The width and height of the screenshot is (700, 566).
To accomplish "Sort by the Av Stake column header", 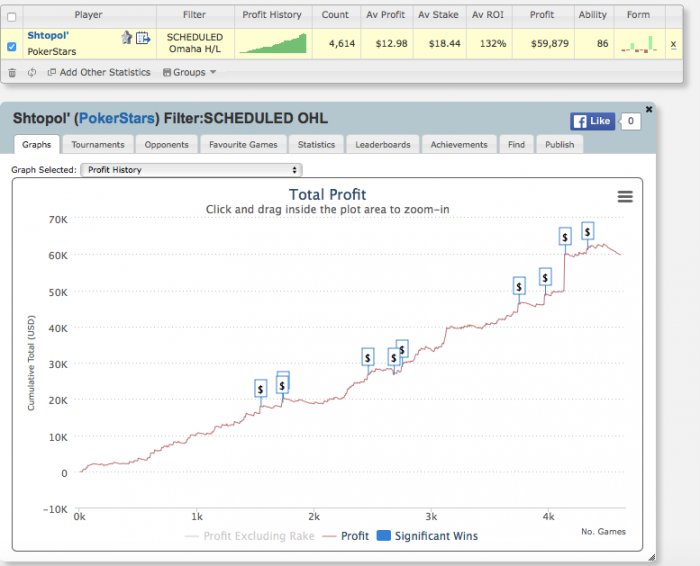I will tap(438, 15).
